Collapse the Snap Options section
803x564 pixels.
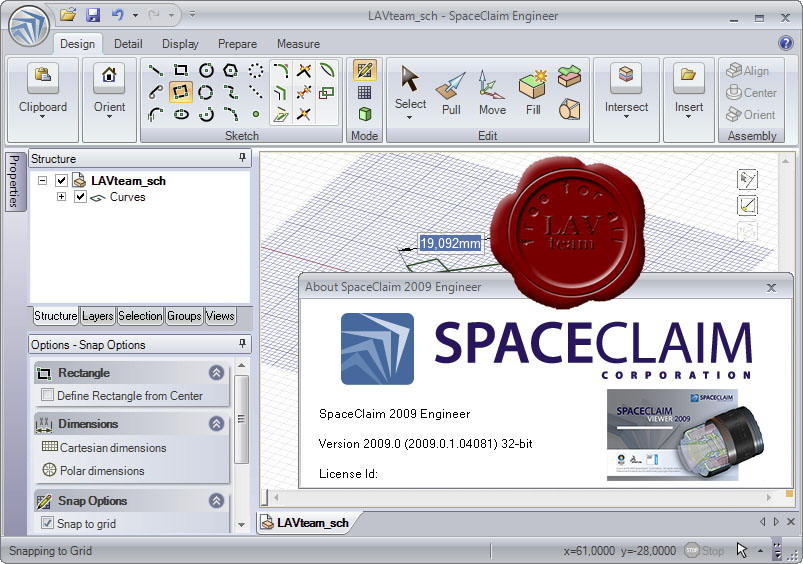click(217, 500)
